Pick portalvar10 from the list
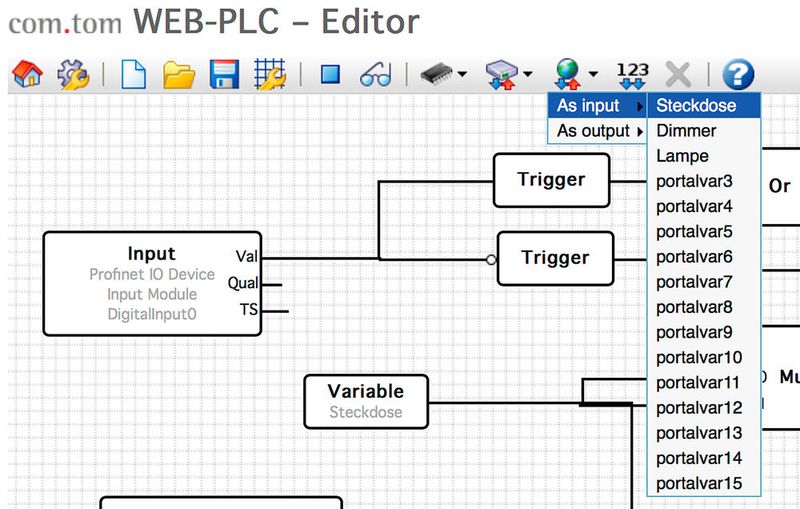Viewport: 800px width, 509px height. 704,358
